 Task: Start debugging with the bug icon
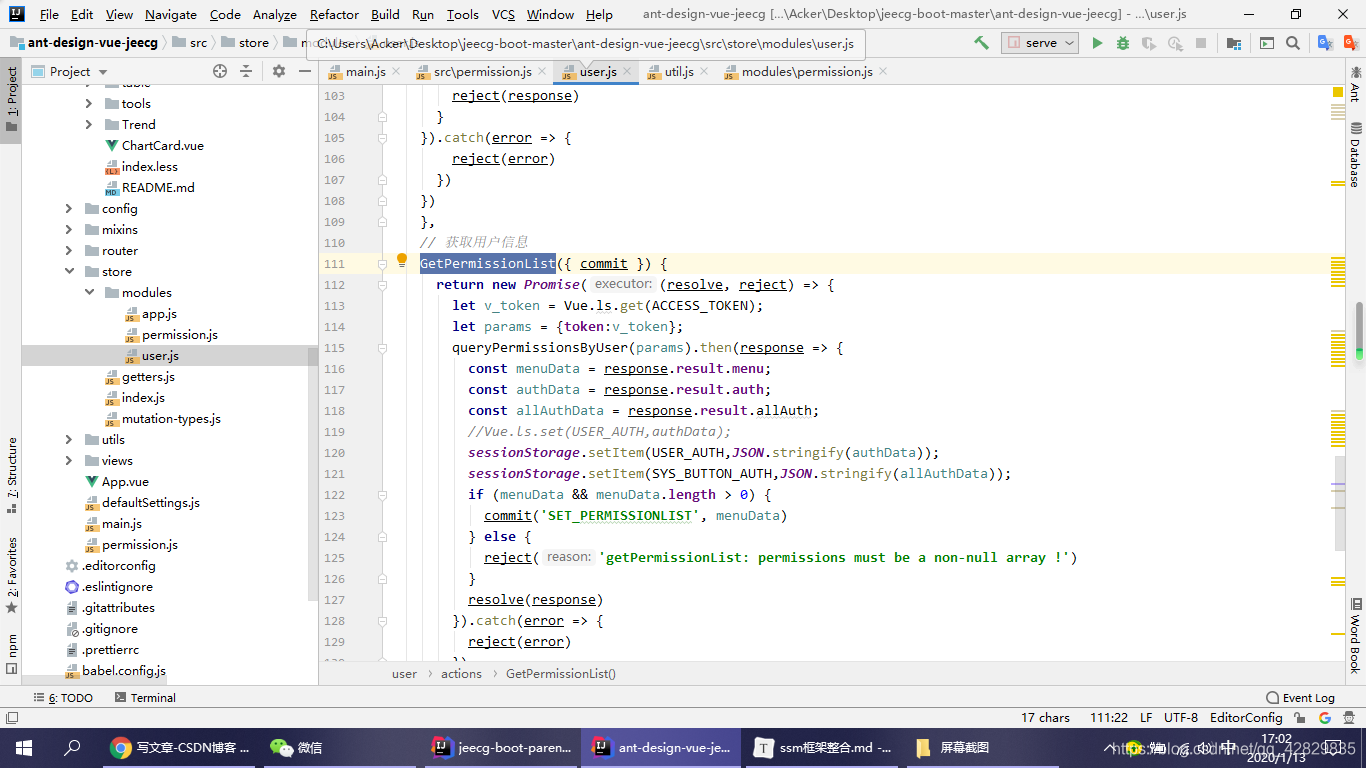click(1123, 43)
